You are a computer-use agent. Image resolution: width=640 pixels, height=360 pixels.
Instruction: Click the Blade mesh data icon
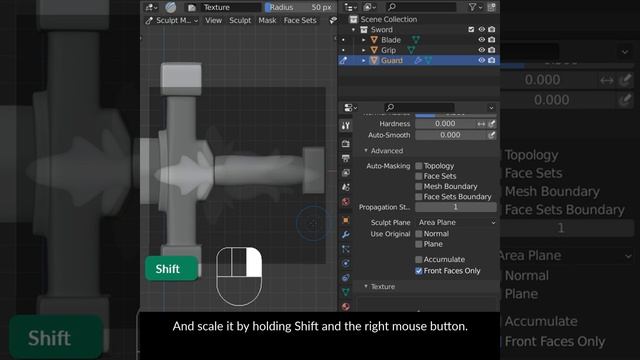point(416,40)
